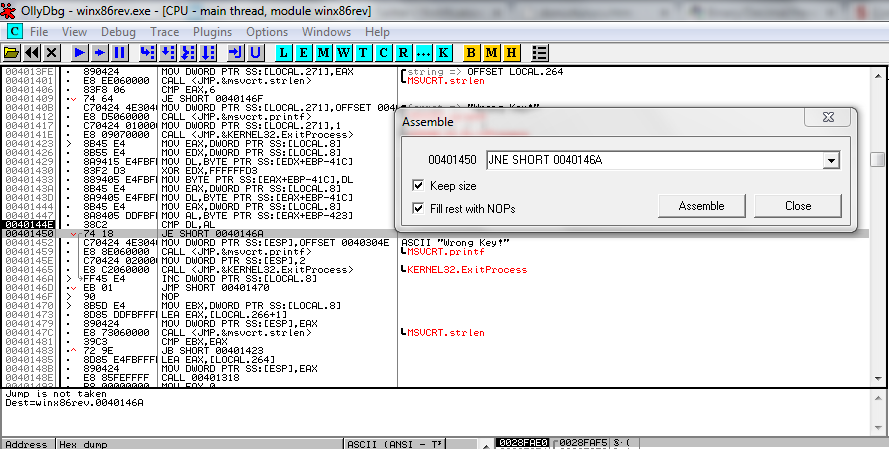The height and width of the screenshot is (449, 889).
Task: Toggle Fill rest with NOPs checkbox
Action: 418,208
